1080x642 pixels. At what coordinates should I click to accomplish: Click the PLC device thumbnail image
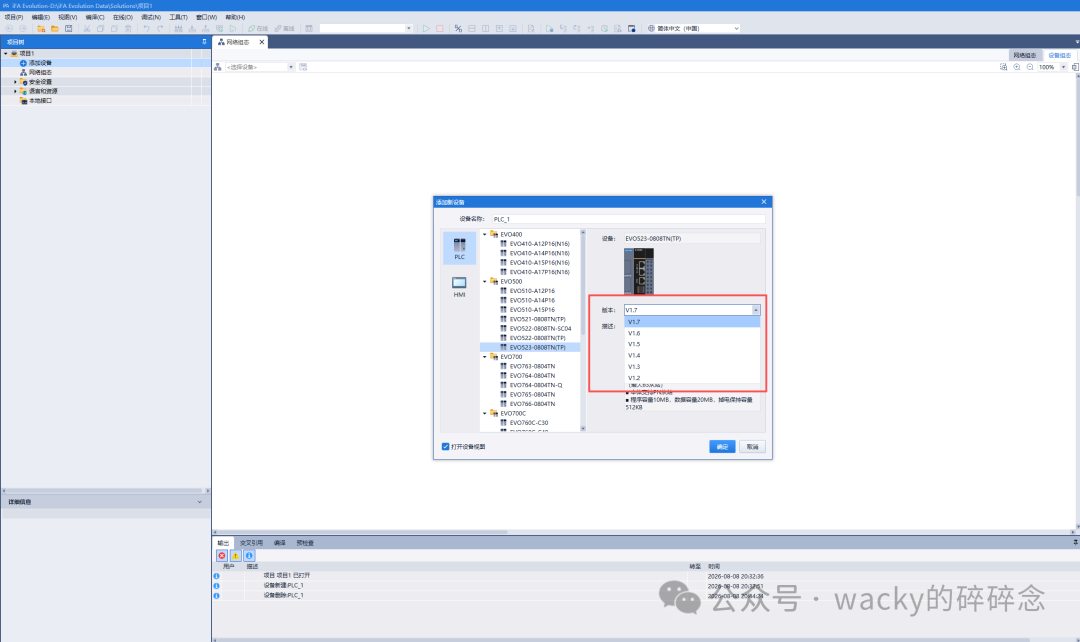638,271
